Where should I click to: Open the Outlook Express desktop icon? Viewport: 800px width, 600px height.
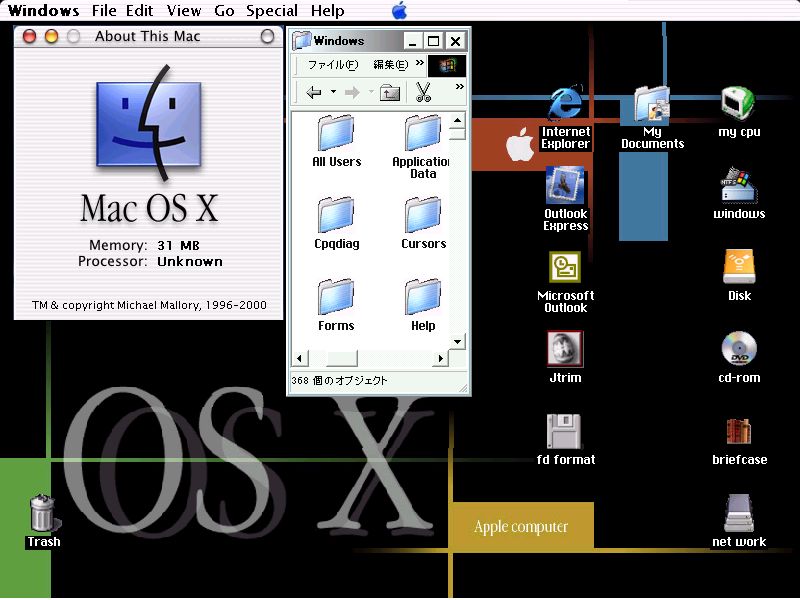565,186
